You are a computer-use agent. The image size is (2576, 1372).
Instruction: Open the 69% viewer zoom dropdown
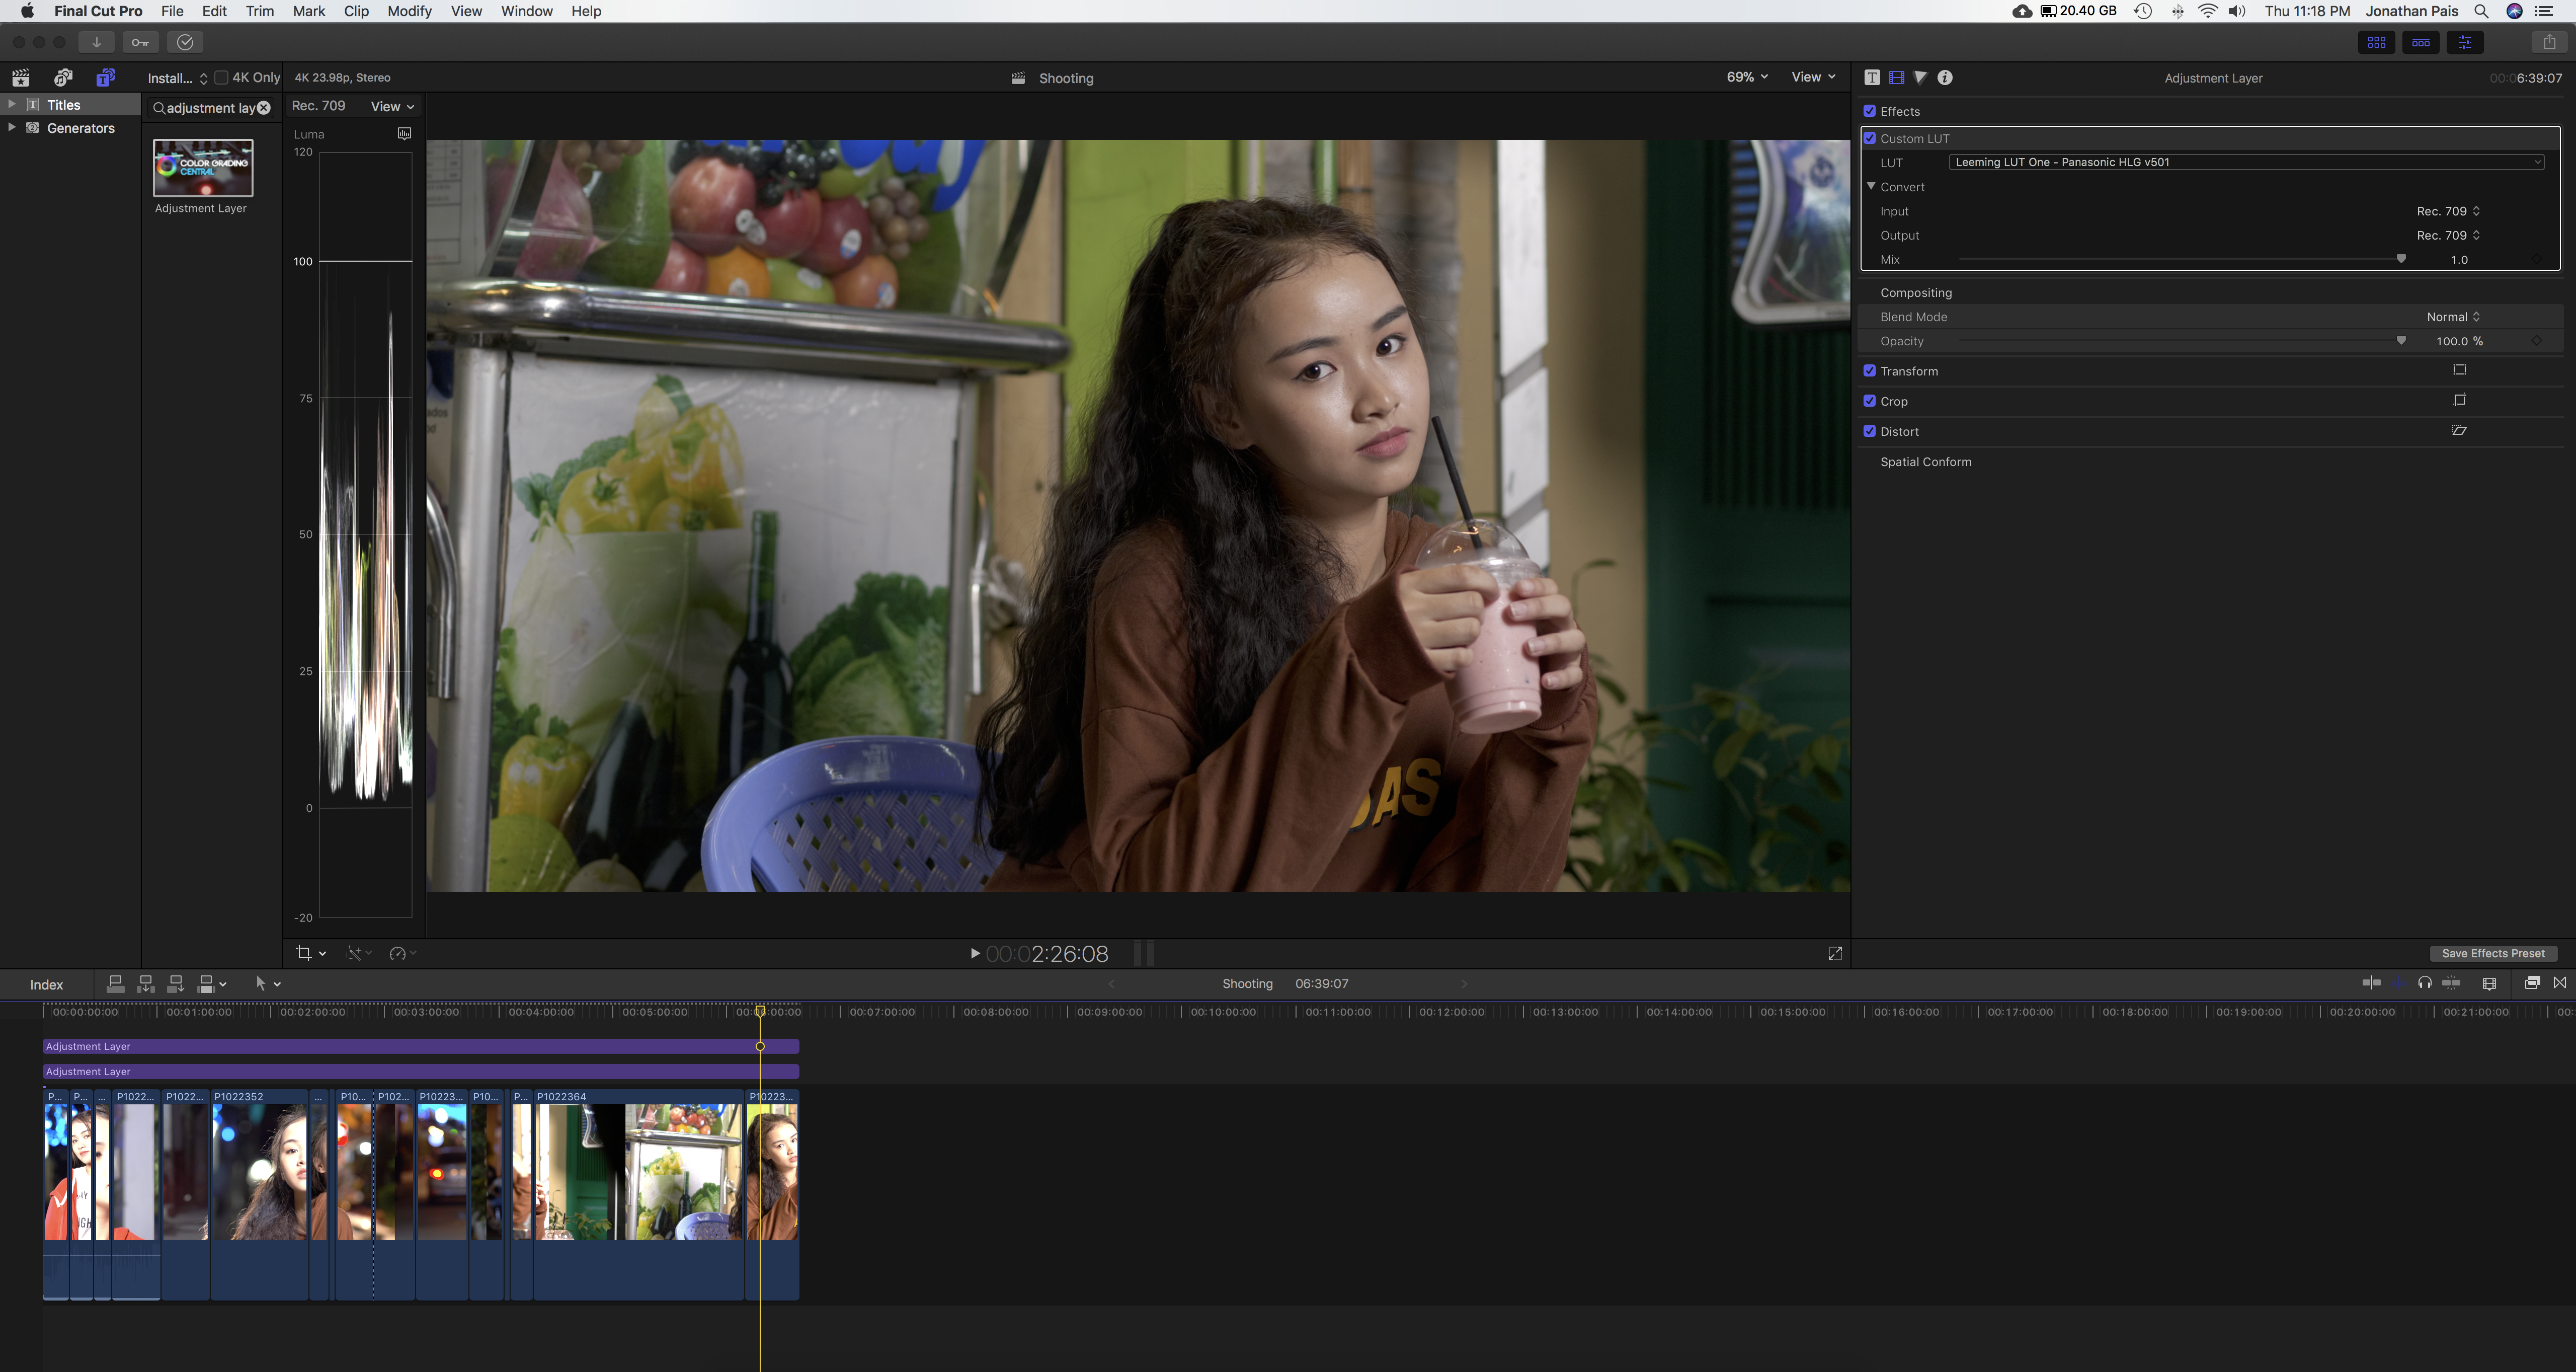click(x=1746, y=78)
